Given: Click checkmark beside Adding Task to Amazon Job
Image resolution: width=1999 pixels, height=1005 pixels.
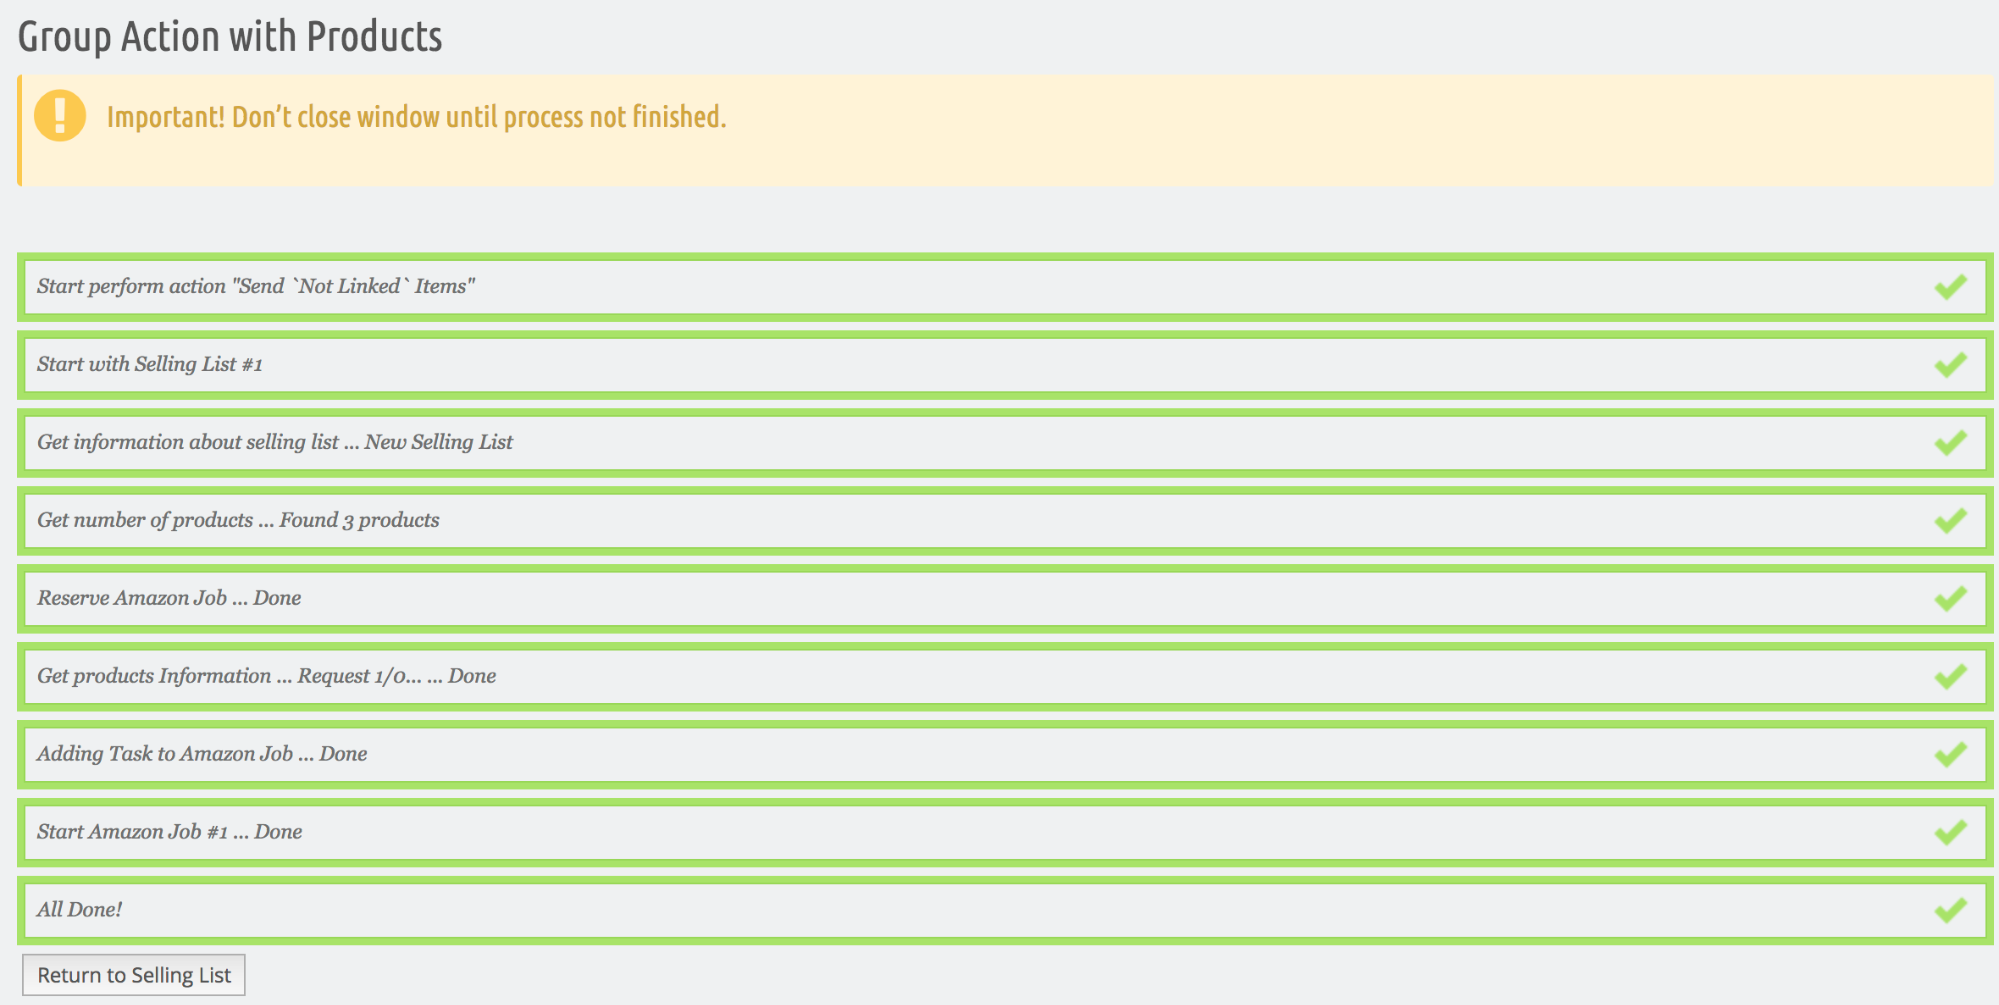Looking at the screenshot, I should (1950, 755).
